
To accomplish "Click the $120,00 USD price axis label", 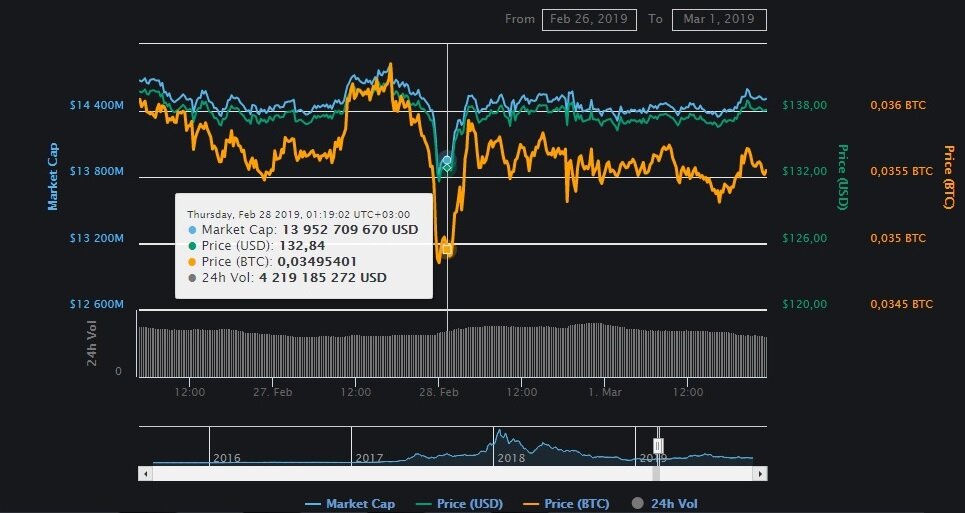I will [x=805, y=304].
